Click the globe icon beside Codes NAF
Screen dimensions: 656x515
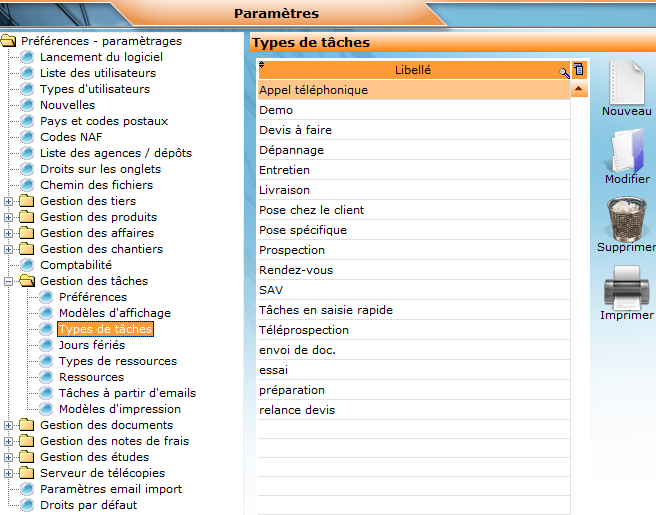pos(27,137)
